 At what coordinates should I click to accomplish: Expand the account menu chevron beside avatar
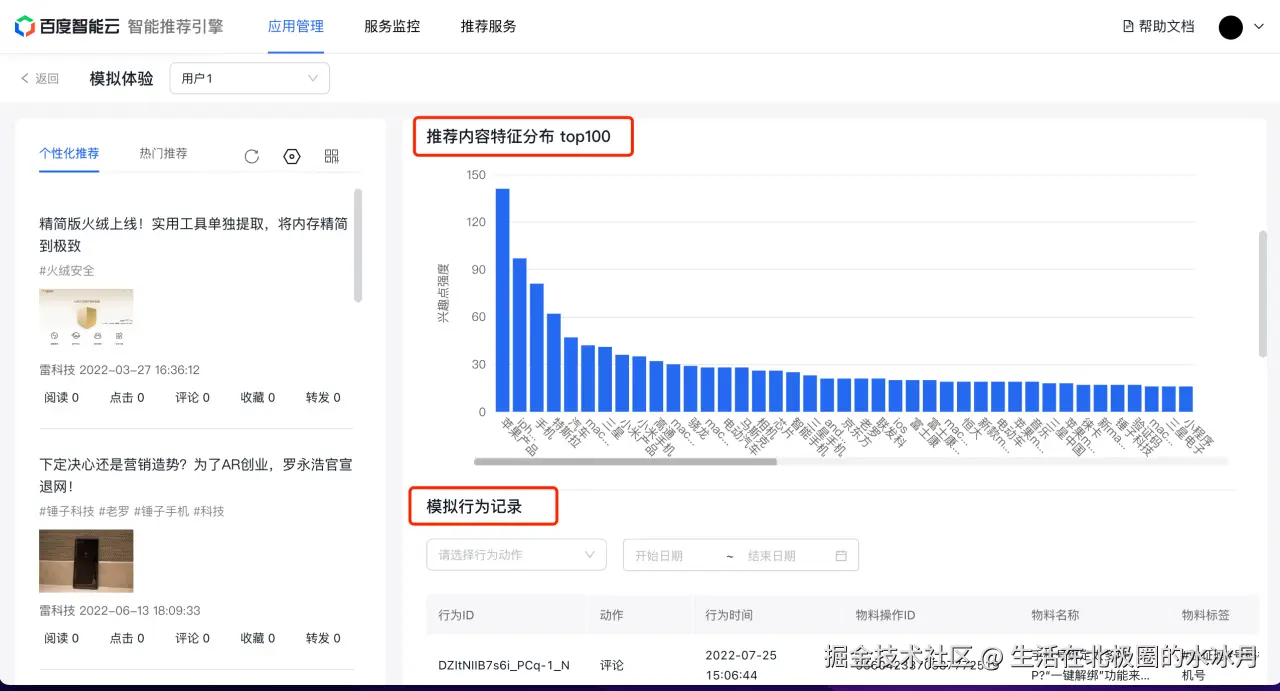pyautogui.click(x=1259, y=27)
